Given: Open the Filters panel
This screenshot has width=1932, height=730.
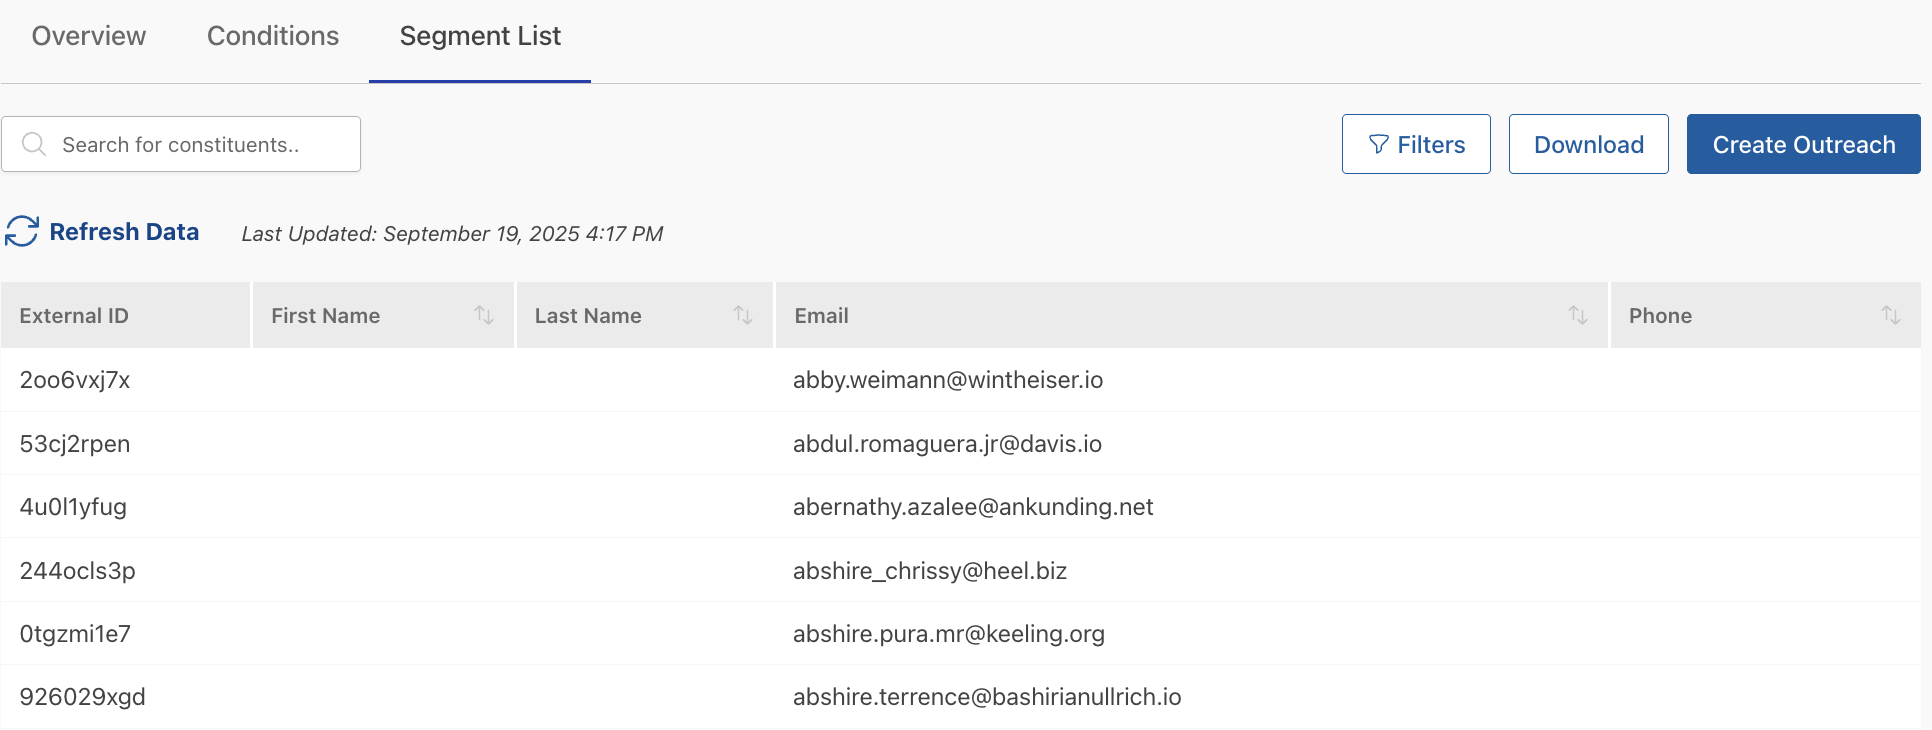Looking at the screenshot, I should (x=1416, y=144).
